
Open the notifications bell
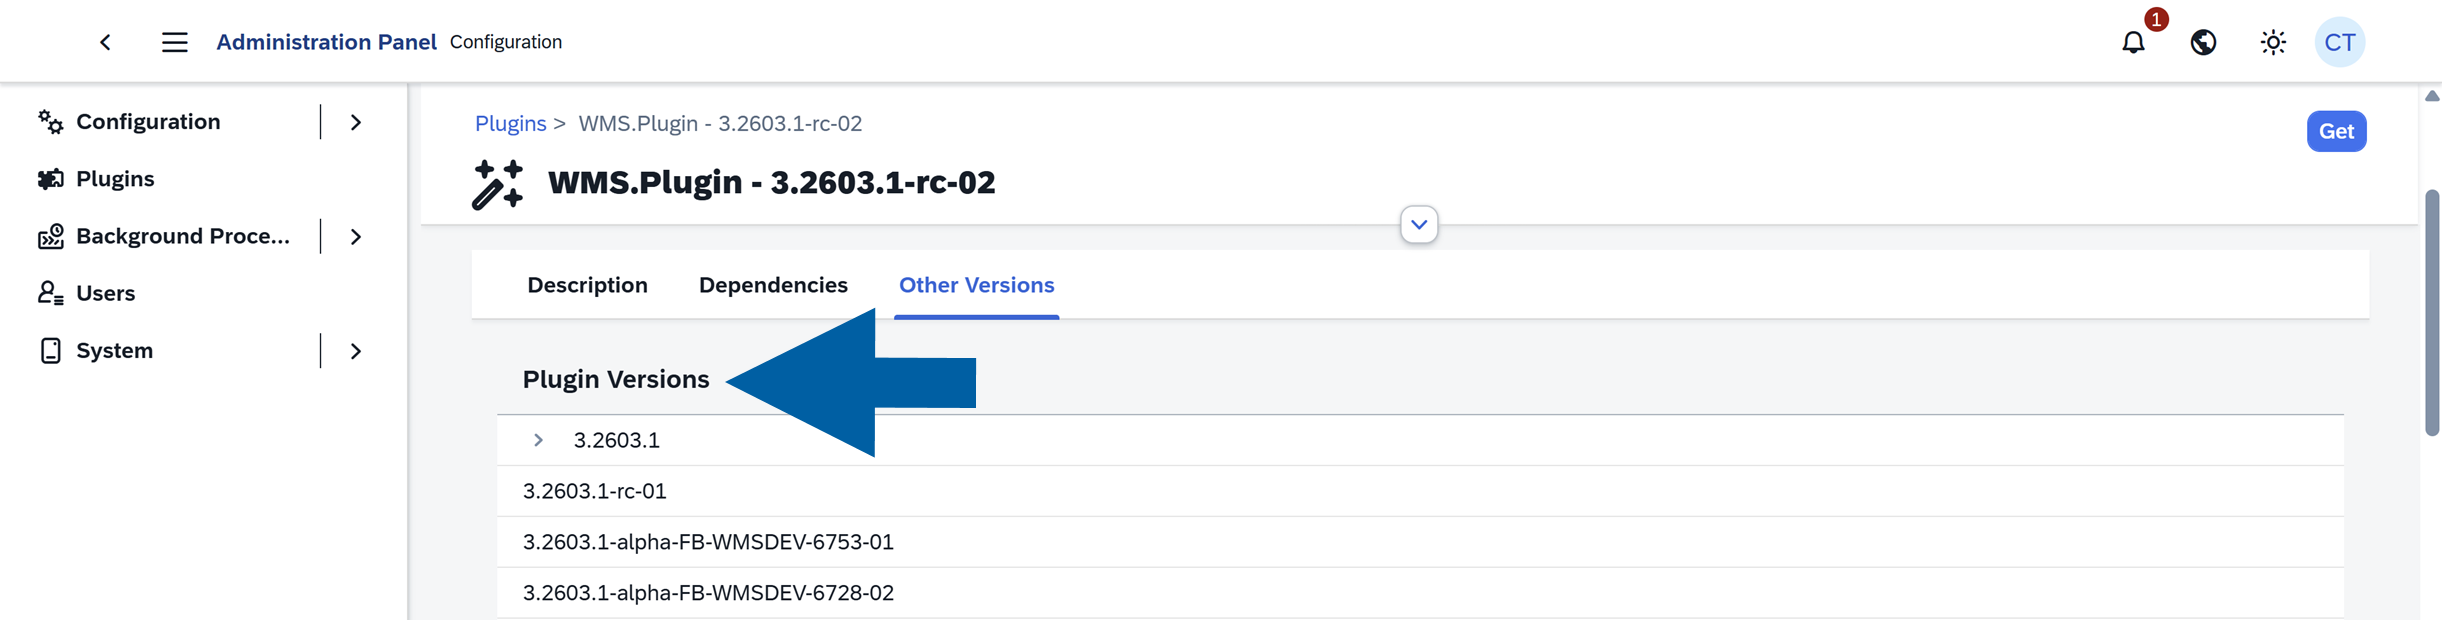[x=2133, y=42]
